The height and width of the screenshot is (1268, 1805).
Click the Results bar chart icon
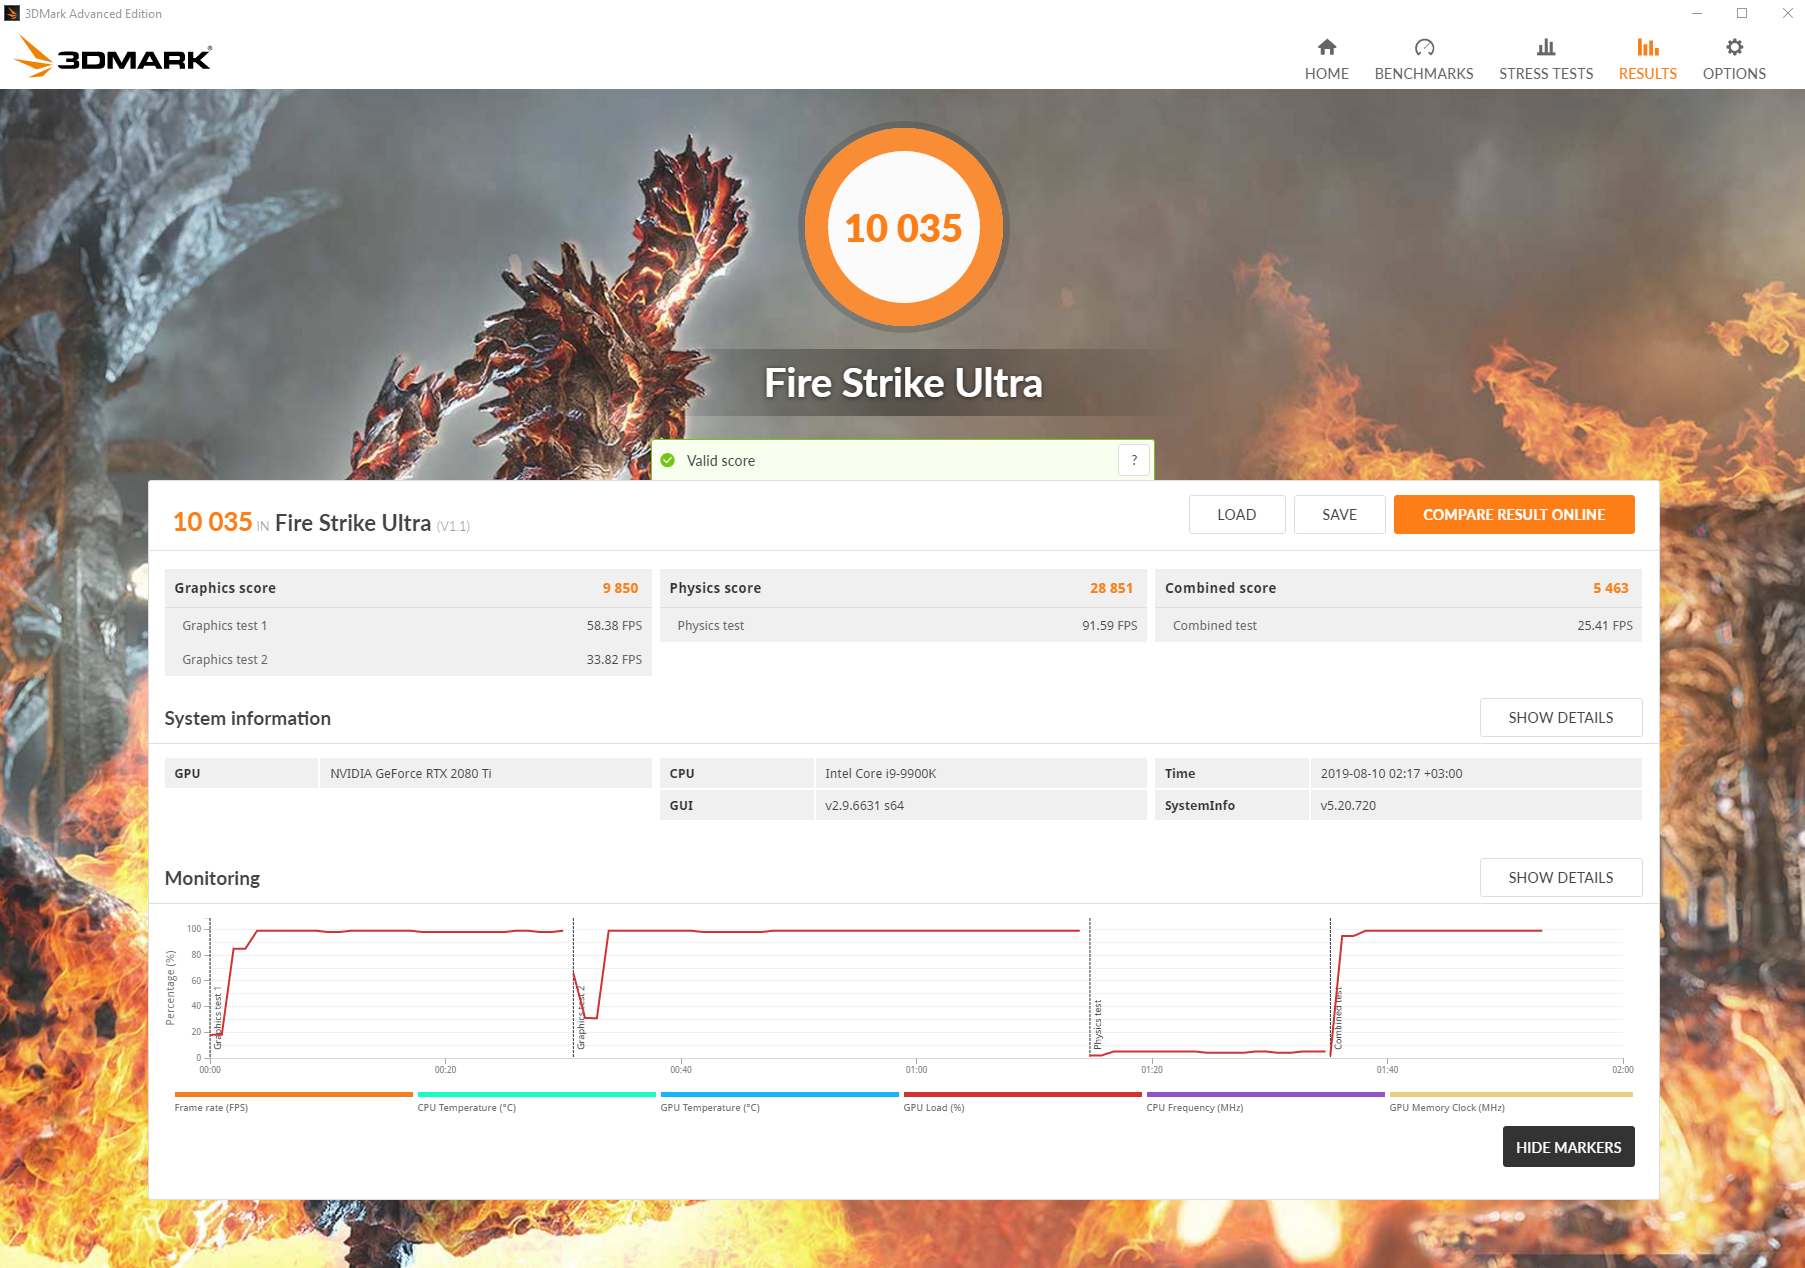point(1647,47)
